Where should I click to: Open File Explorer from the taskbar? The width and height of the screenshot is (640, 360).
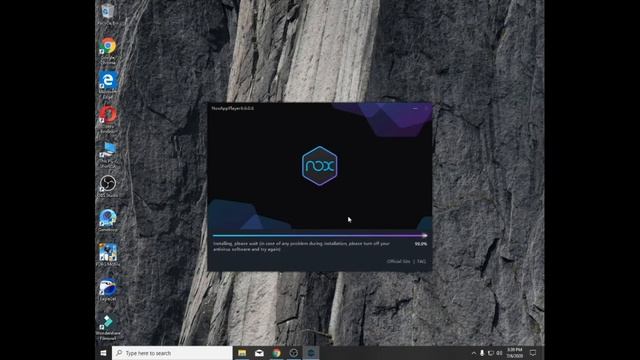point(242,353)
